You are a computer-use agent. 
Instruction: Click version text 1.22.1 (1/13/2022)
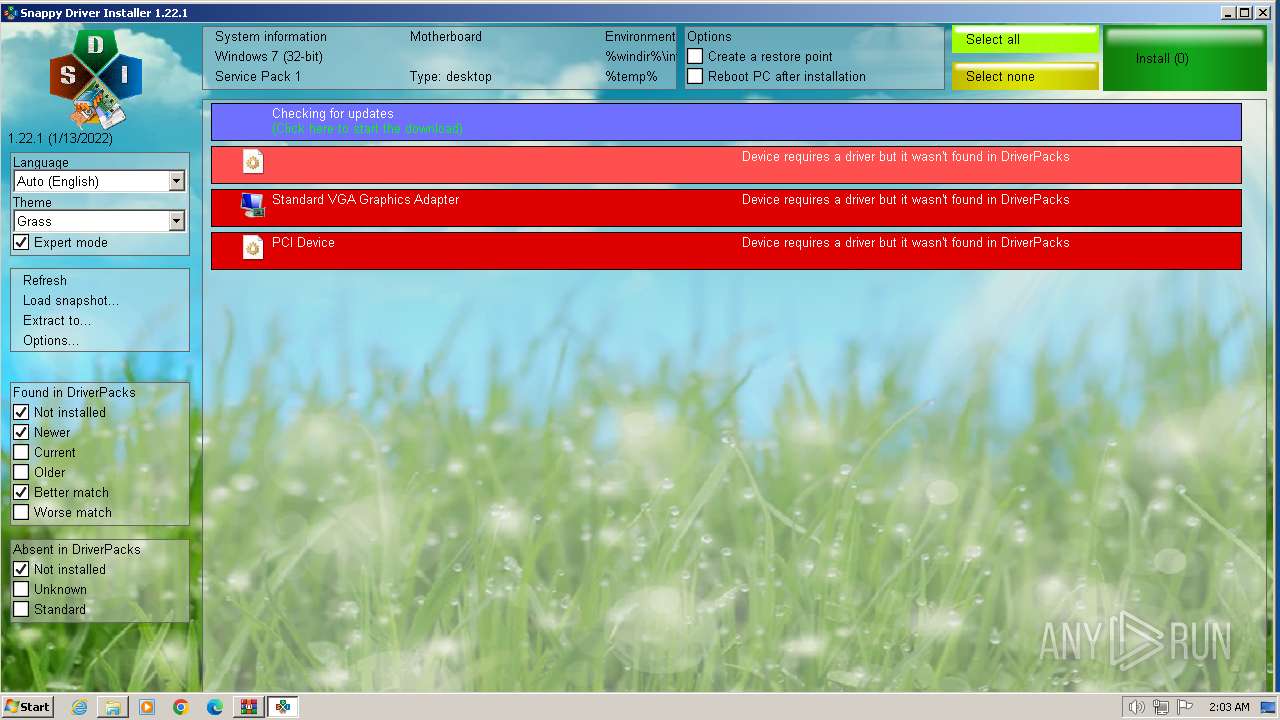60,139
